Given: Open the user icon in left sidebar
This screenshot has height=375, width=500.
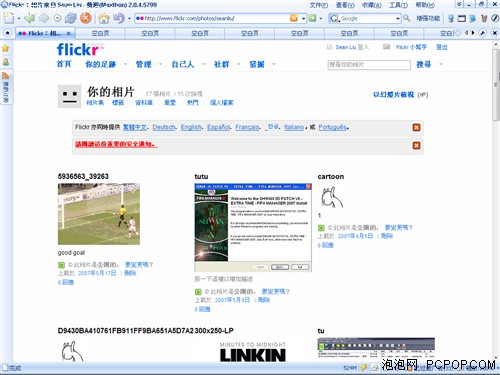Looking at the screenshot, I should click(x=6, y=62).
